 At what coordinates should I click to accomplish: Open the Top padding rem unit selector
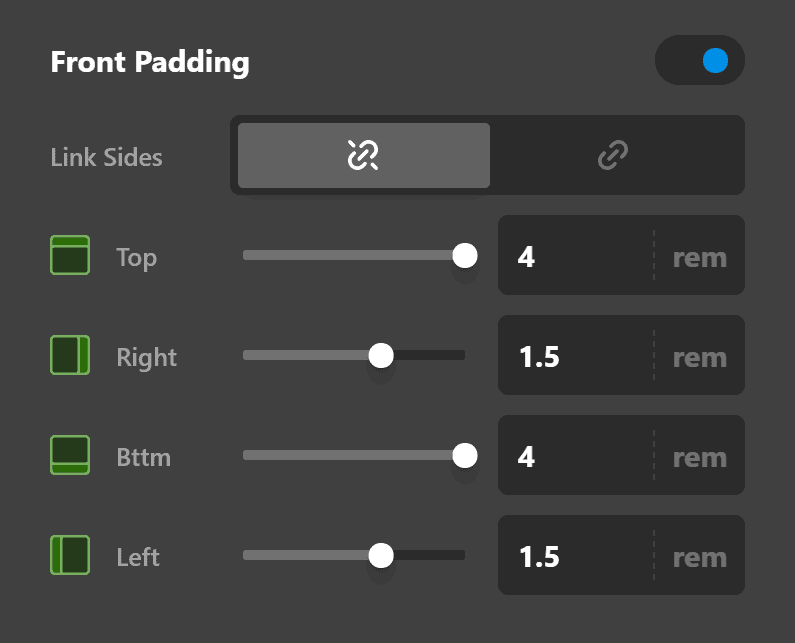point(699,257)
